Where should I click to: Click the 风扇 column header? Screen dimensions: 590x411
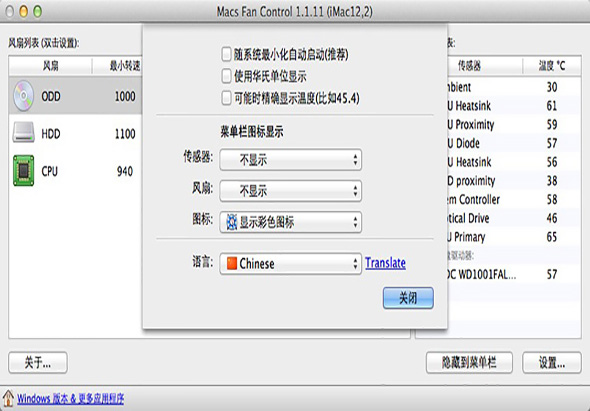click(x=50, y=66)
